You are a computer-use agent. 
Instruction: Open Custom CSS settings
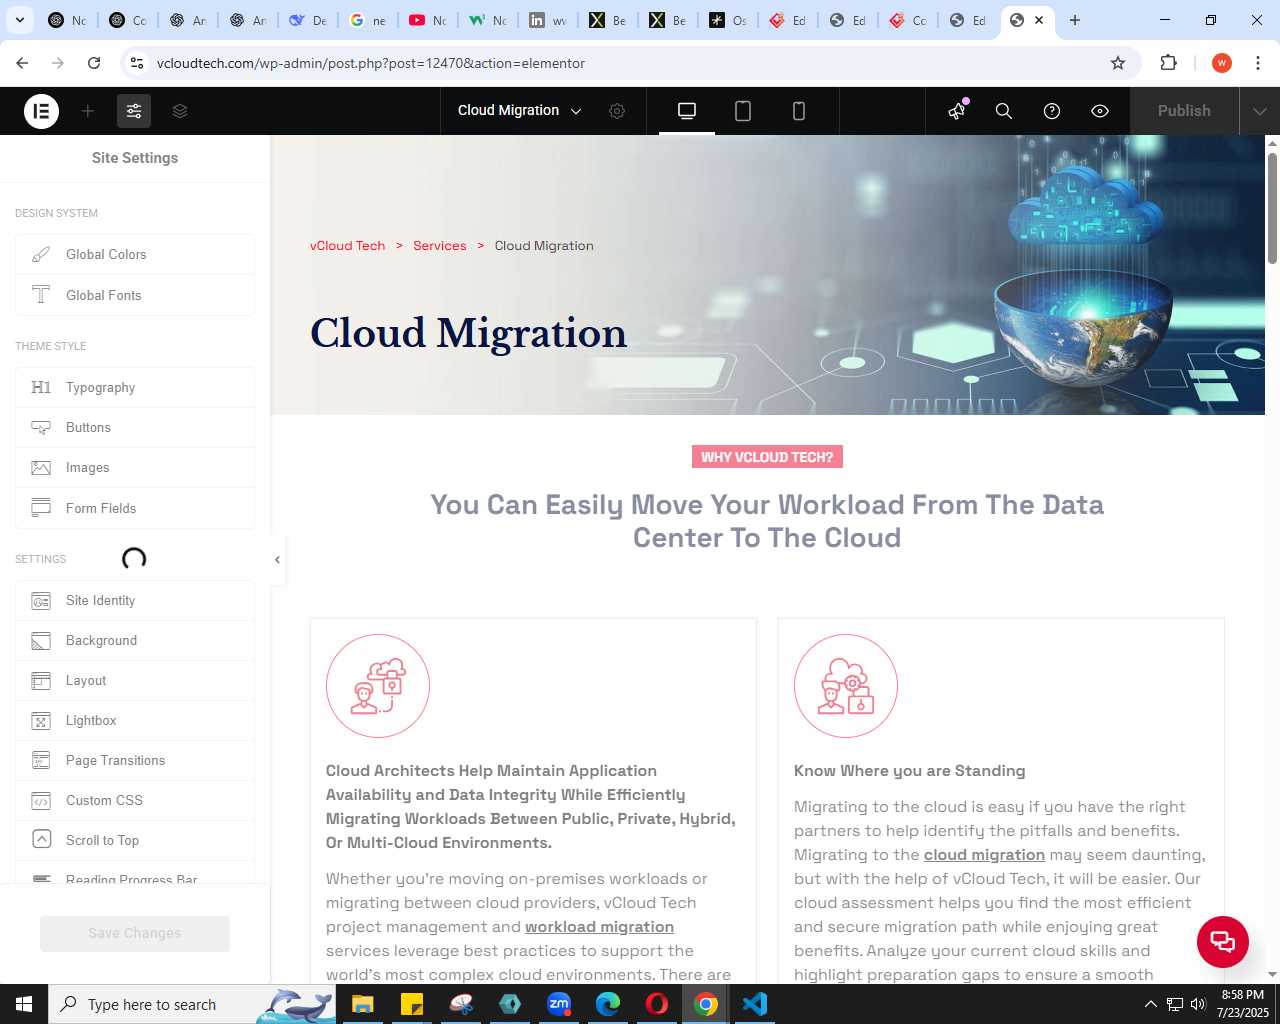(x=135, y=800)
